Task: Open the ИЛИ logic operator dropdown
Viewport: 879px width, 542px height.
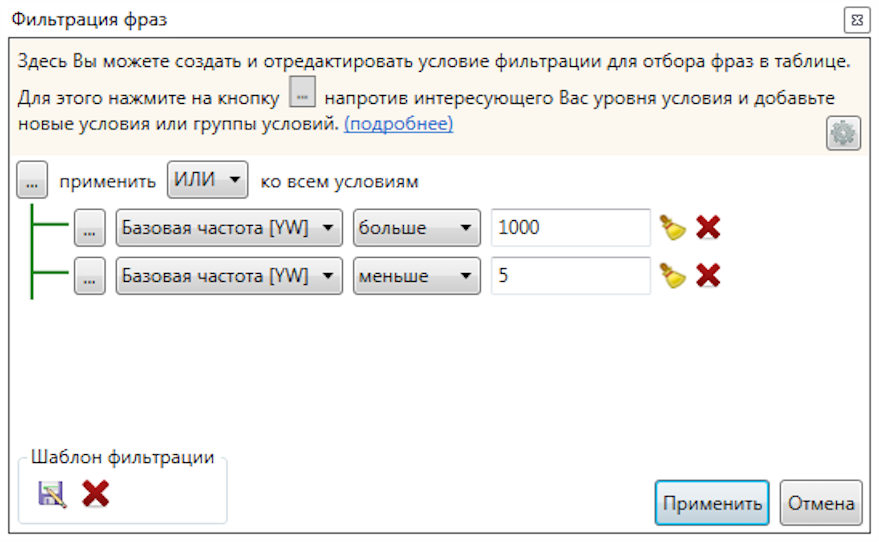Action: tap(207, 181)
